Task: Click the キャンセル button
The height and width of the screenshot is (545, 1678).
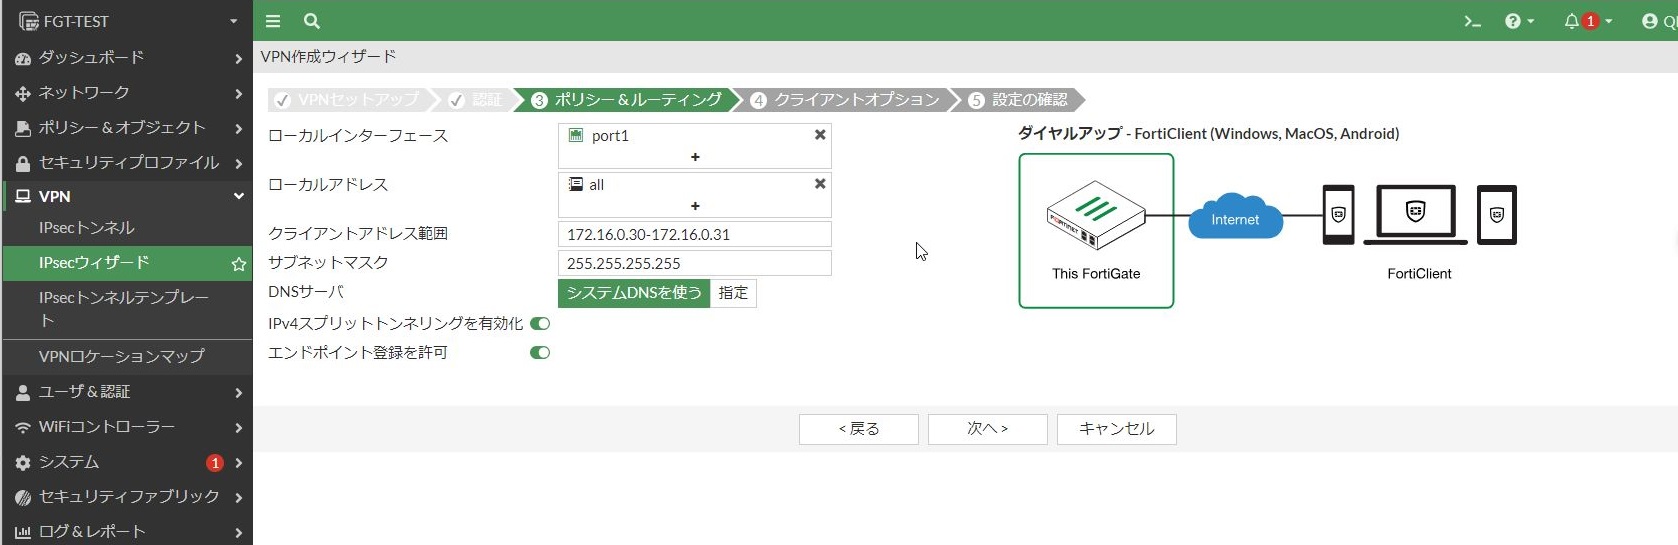Action: click(x=1117, y=429)
